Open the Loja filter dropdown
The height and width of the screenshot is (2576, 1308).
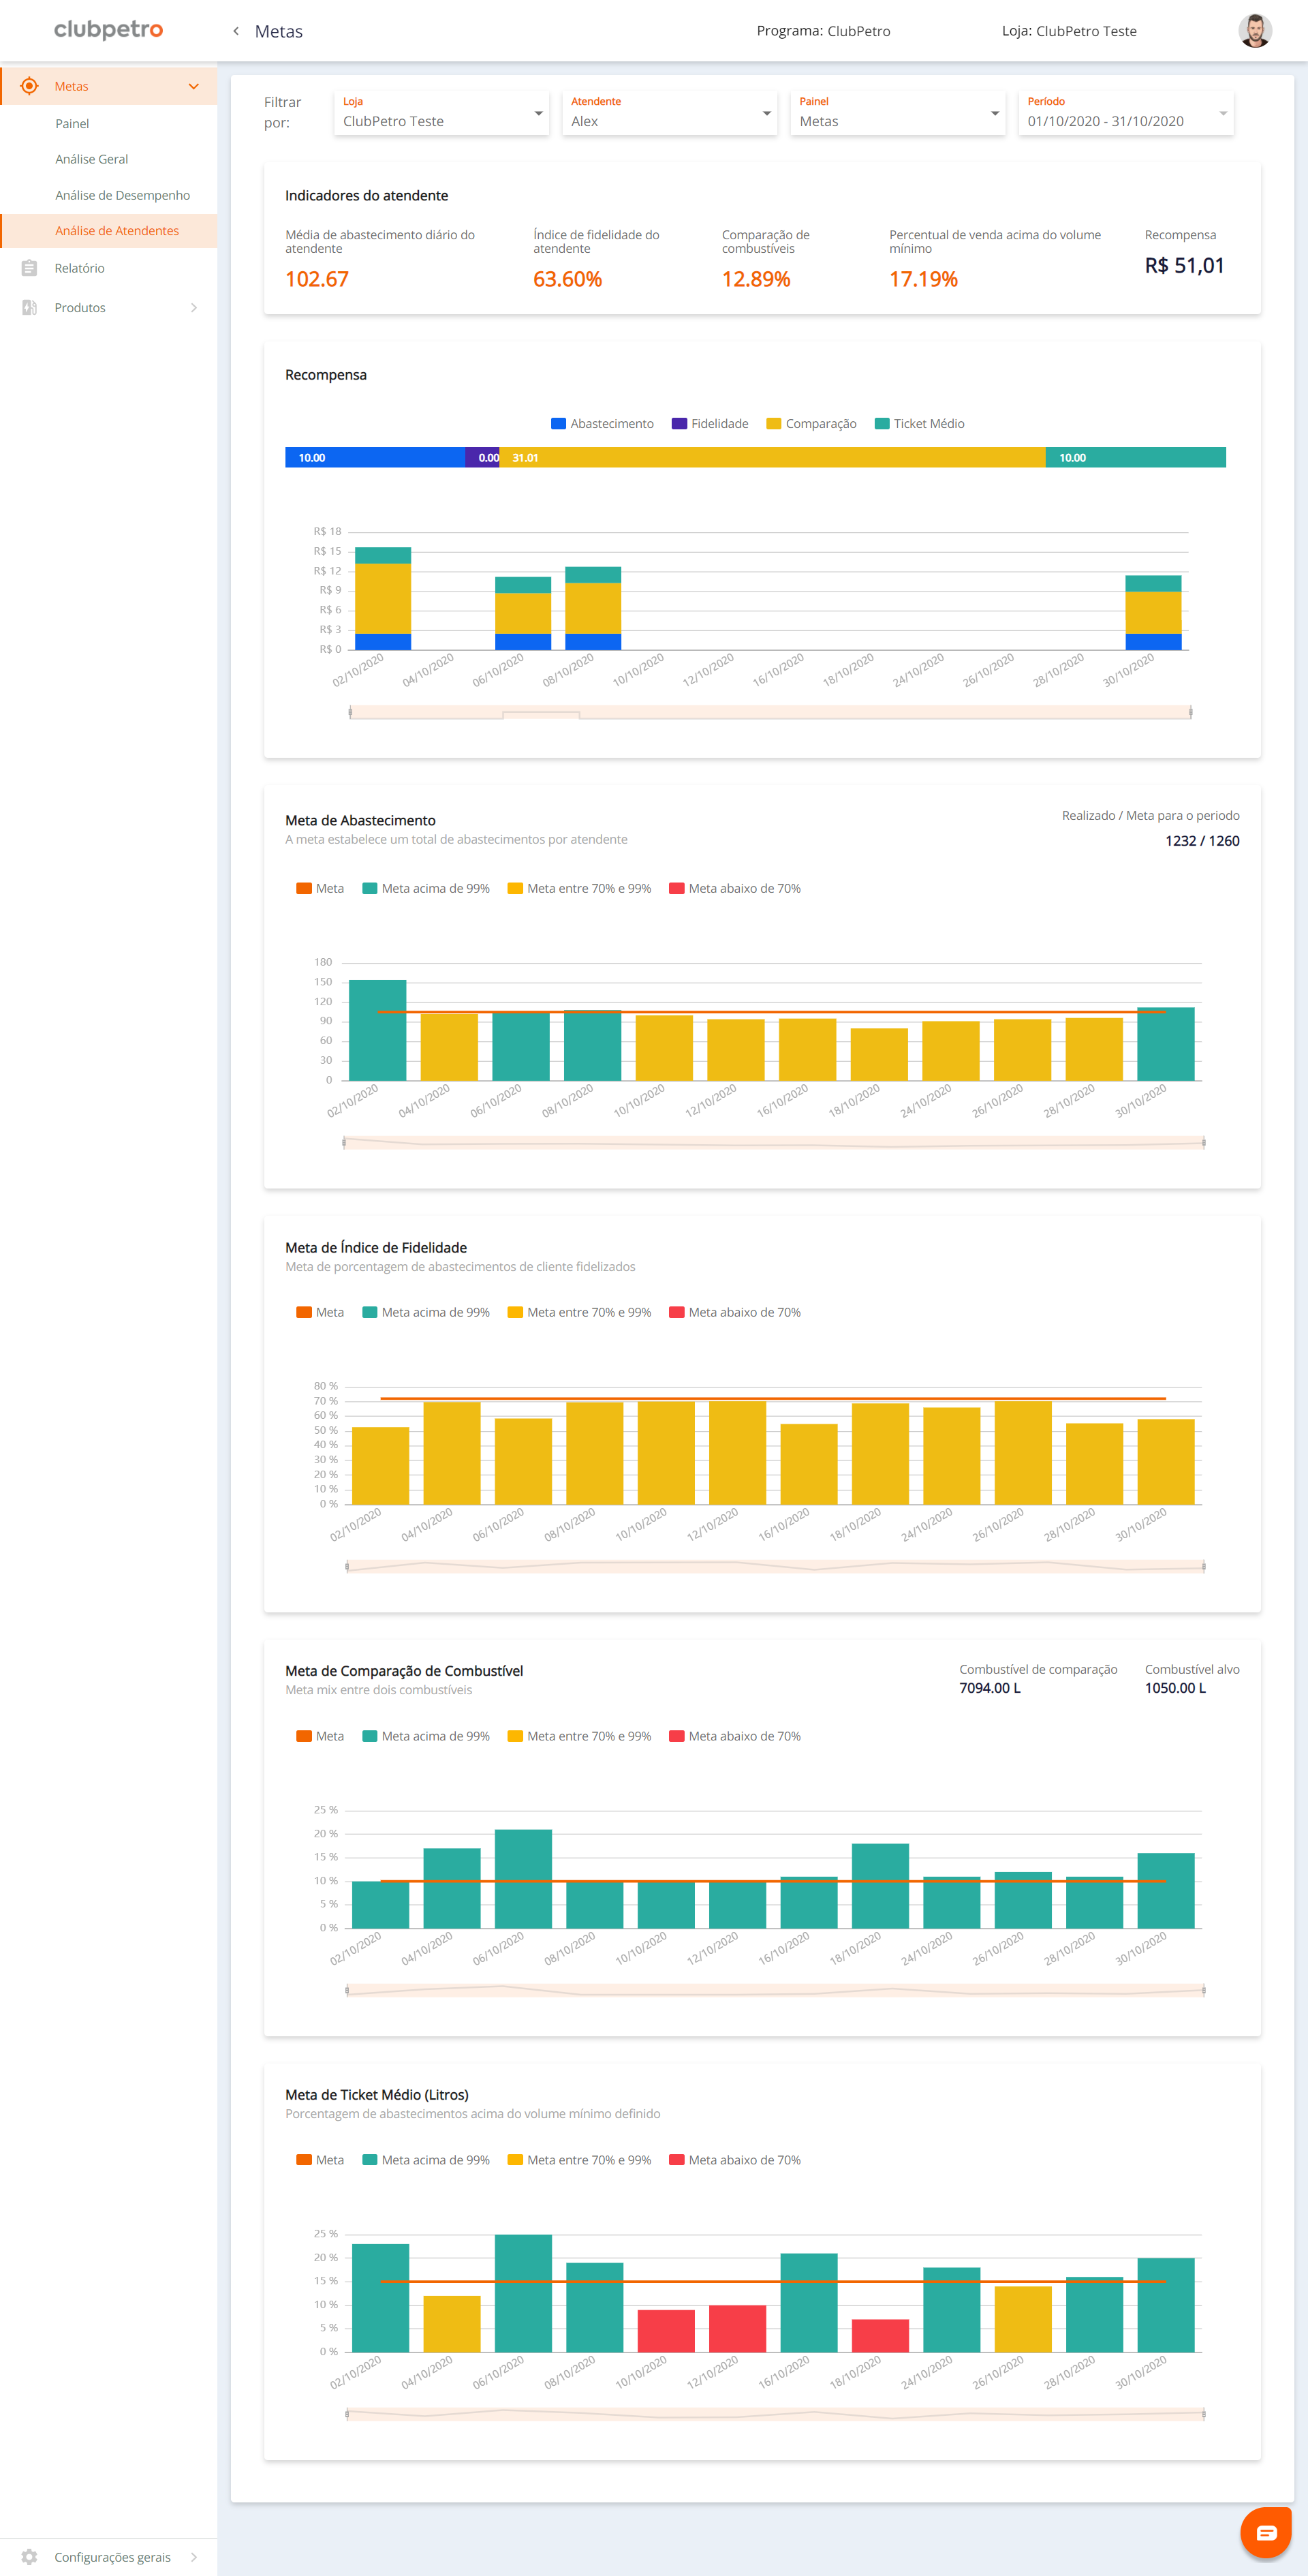pyautogui.click(x=441, y=113)
